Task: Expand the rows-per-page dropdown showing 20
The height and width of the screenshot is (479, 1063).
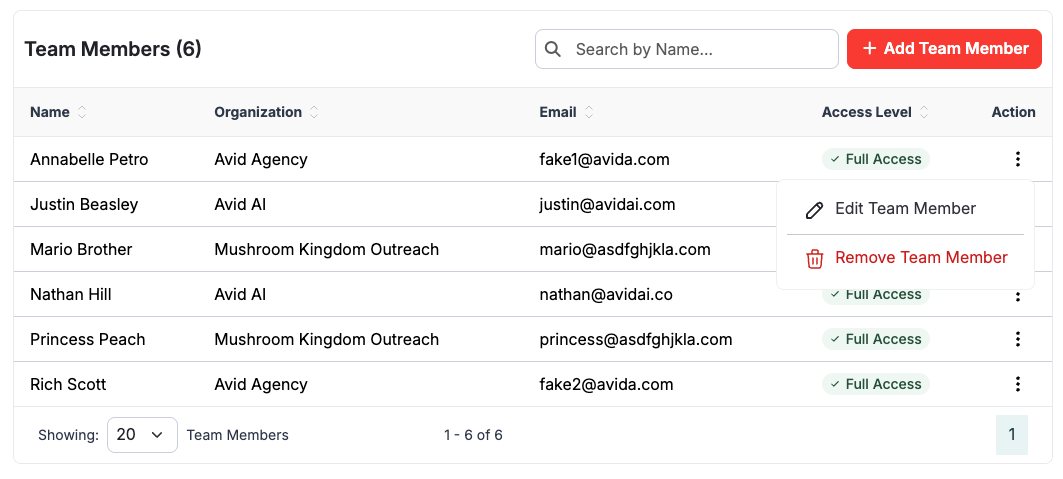Action: [x=142, y=435]
